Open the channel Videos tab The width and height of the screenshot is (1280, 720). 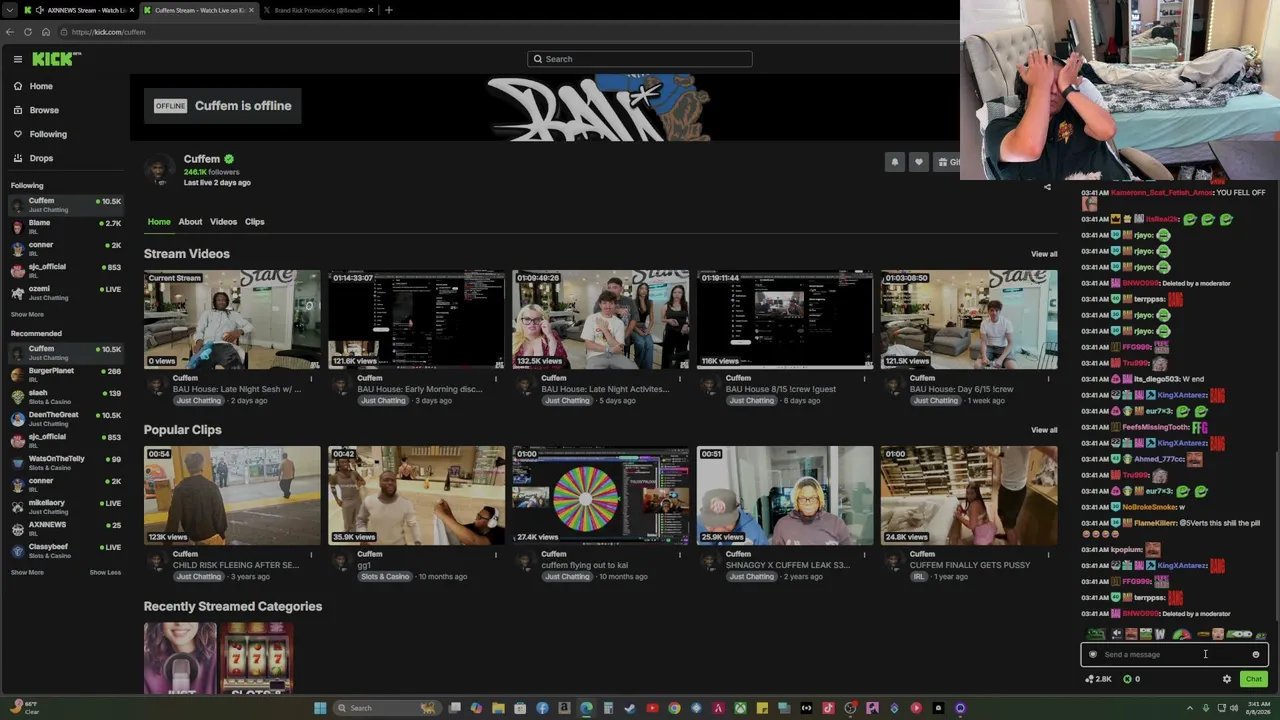click(x=223, y=222)
